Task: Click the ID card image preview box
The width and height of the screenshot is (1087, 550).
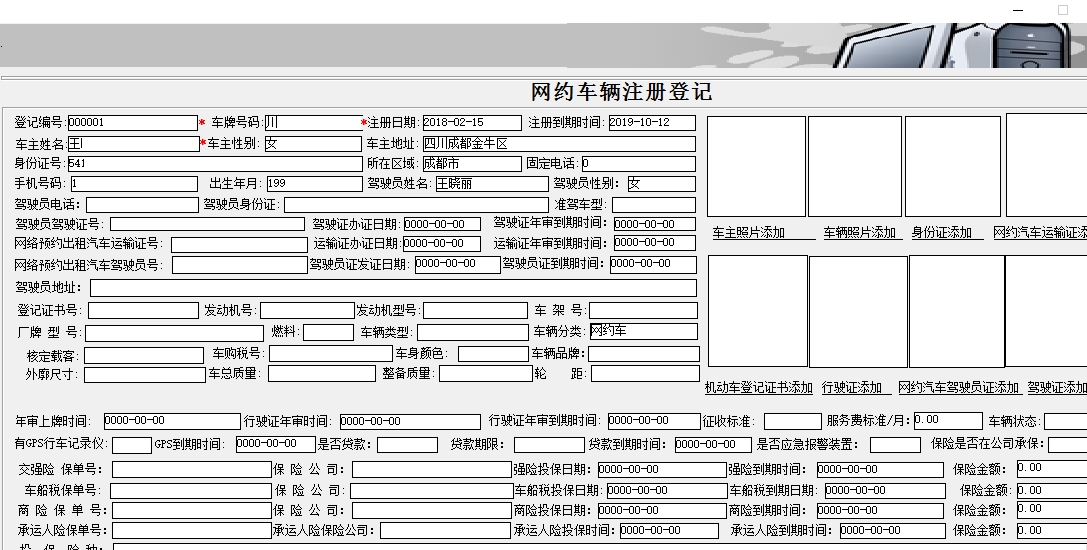Action: pos(952,167)
